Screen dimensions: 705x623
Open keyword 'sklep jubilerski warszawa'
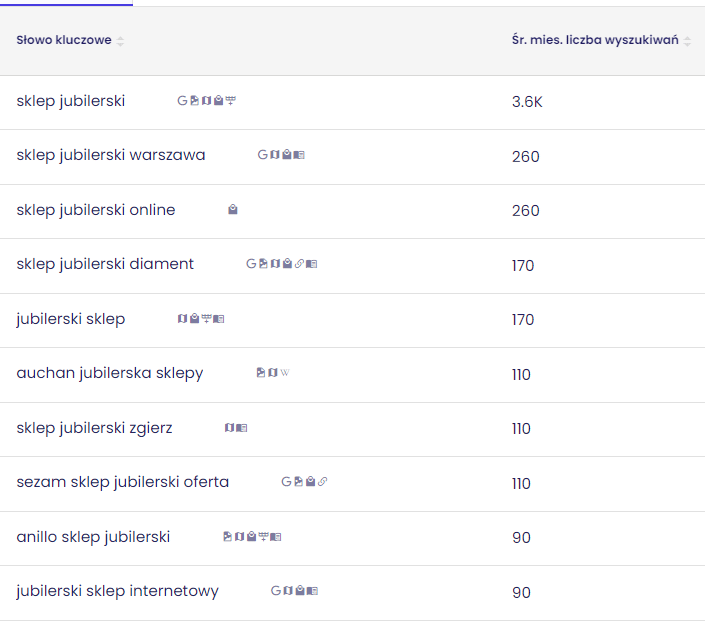[111, 156]
